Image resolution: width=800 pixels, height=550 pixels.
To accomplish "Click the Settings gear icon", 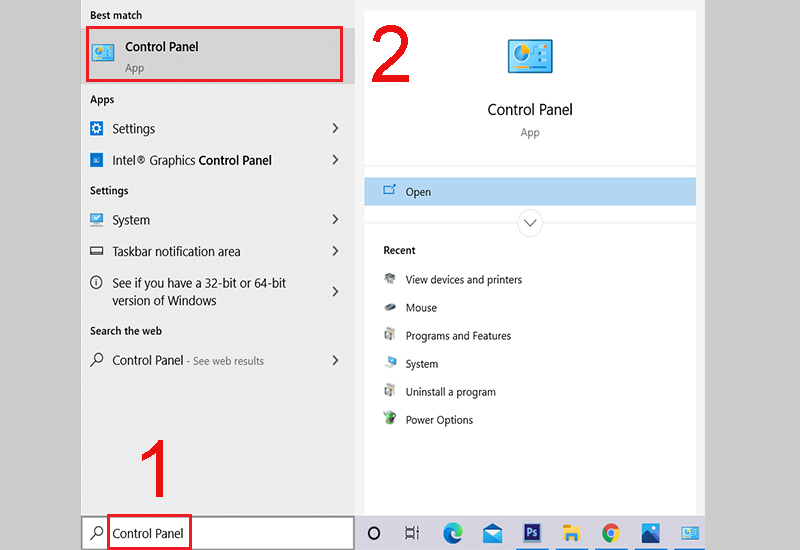I will [x=96, y=128].
